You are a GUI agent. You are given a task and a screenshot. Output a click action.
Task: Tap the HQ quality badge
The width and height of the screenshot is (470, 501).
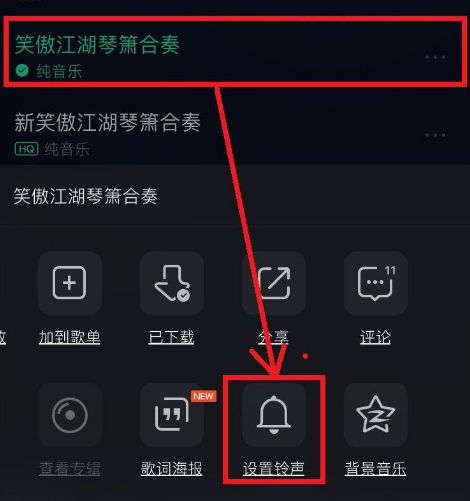[27, 149]
